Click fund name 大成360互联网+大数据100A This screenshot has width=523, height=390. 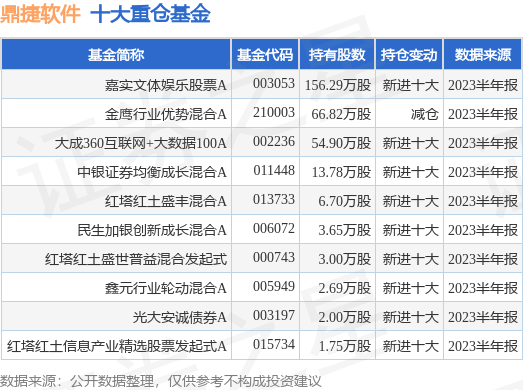coord(141,143)
